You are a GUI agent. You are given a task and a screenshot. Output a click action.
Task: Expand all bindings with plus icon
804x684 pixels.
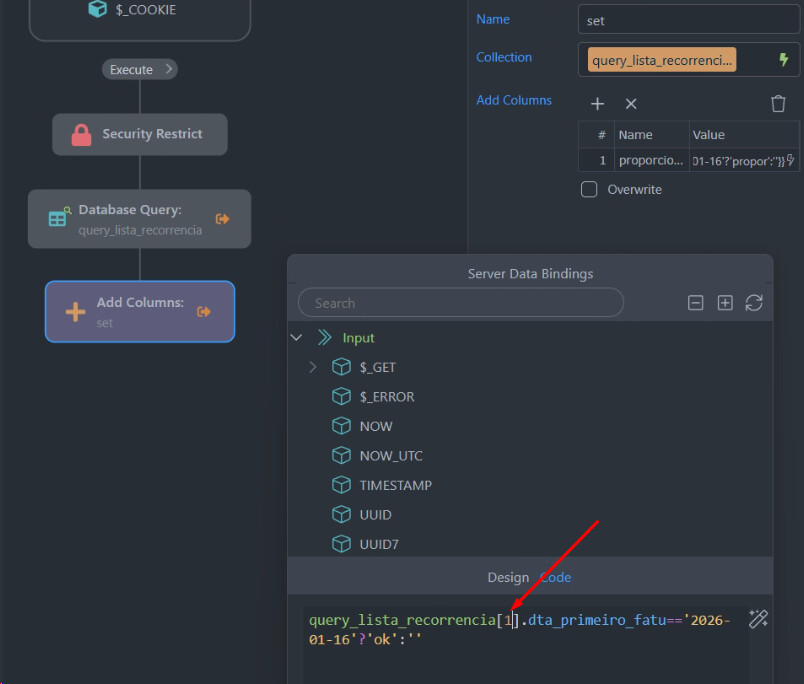725,303
